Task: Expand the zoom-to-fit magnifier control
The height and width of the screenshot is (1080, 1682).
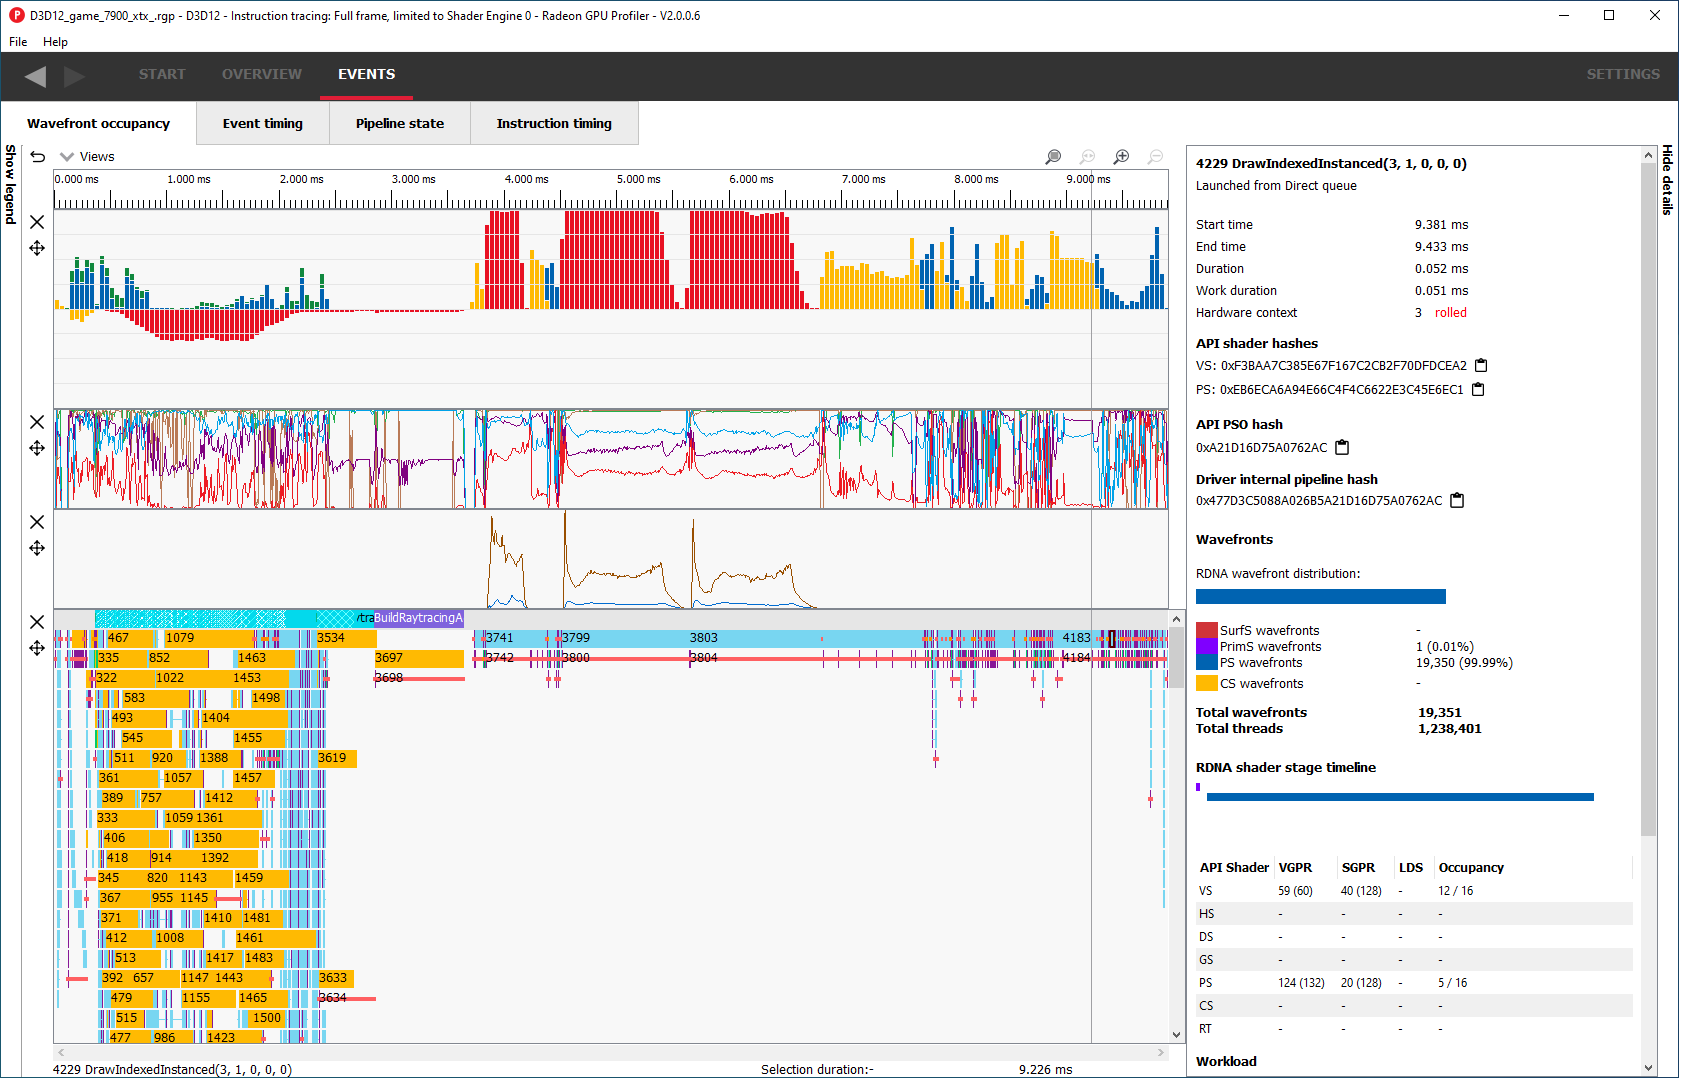Action: click(1088, 156)
